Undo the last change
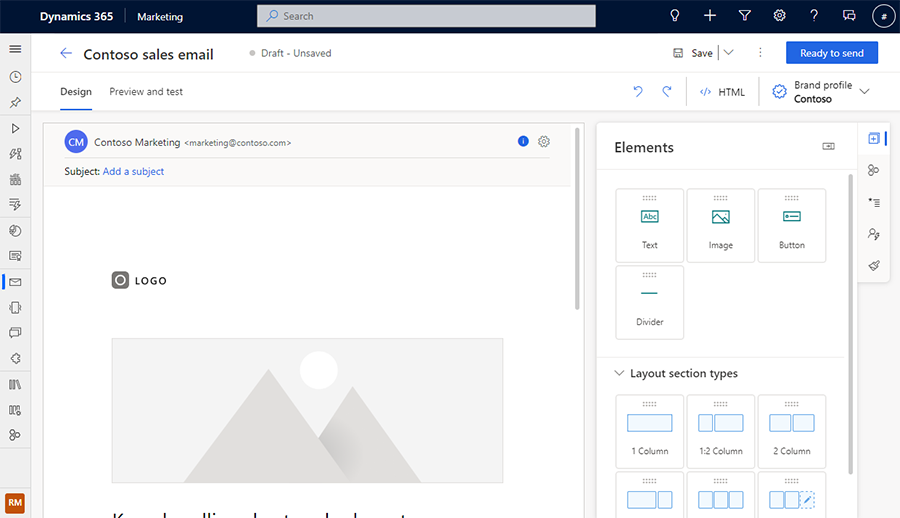Image resolution: width=900 pixels, height=518 pixels. pyautogui.click(x=638, y=91)
